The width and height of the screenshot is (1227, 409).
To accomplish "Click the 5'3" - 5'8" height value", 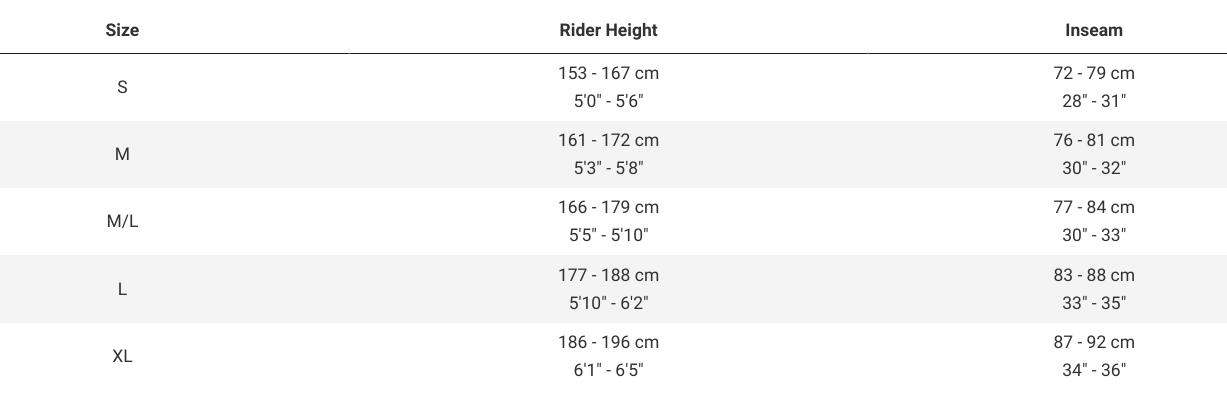I will pos(608,168).
